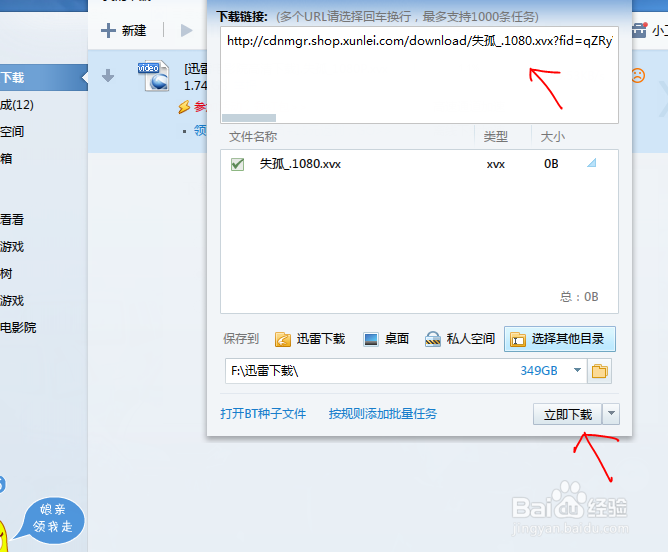This screenshot has height=552, width=668.
Task: Open folder browse icon next to path
Action: point(599,371)
